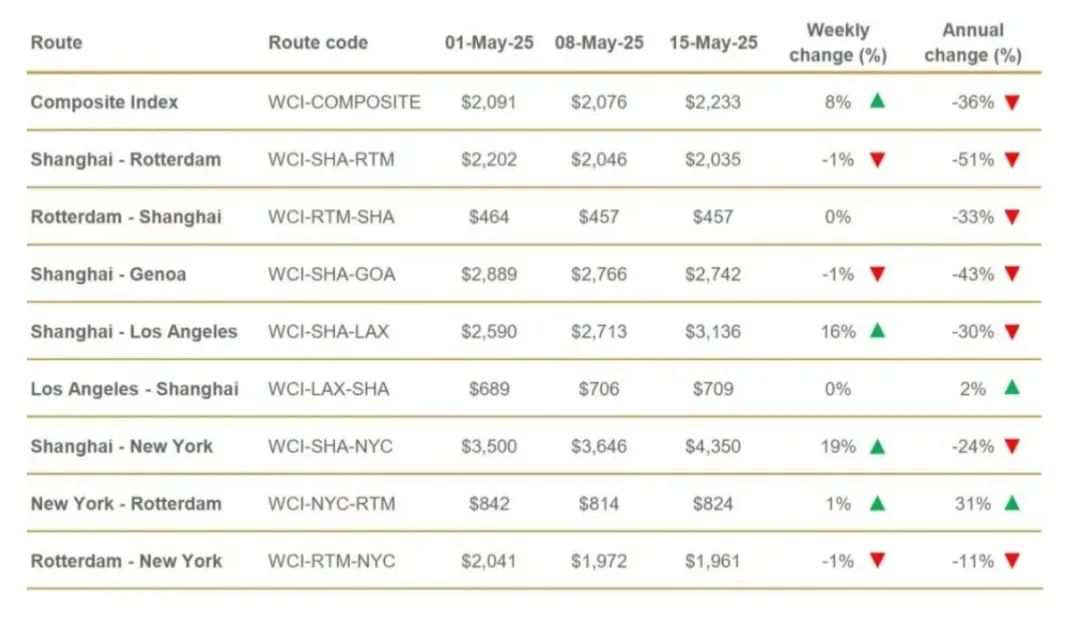Screen dimensions: 1080x619
Task: Click red weekly arrow for Rotterdam - New York
Action: tap(877, 560)
